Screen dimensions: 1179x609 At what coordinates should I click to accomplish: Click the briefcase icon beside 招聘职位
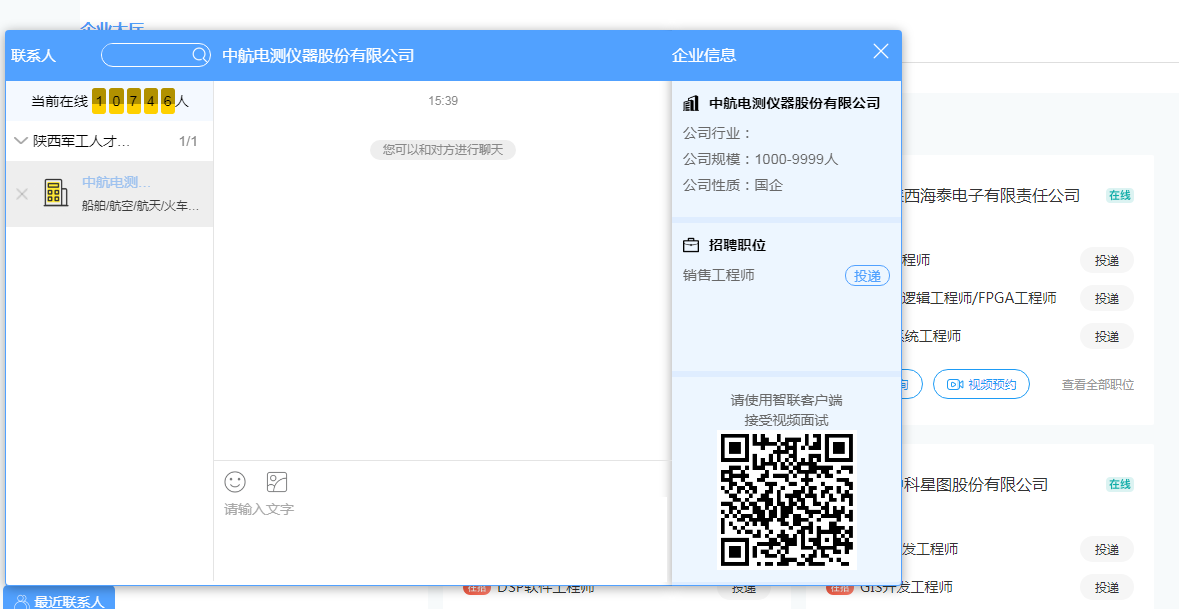click(691, 245)
